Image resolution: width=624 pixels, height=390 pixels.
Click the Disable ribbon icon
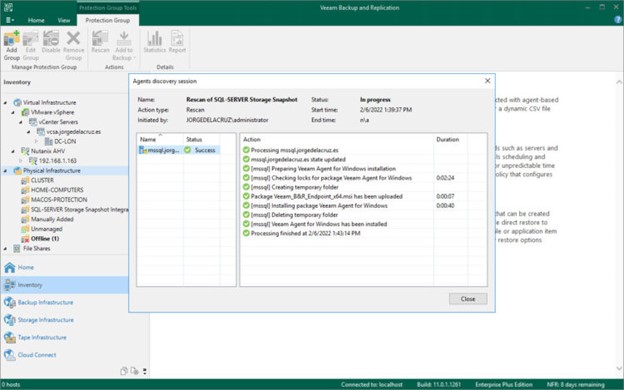click(x=51, y=42)
